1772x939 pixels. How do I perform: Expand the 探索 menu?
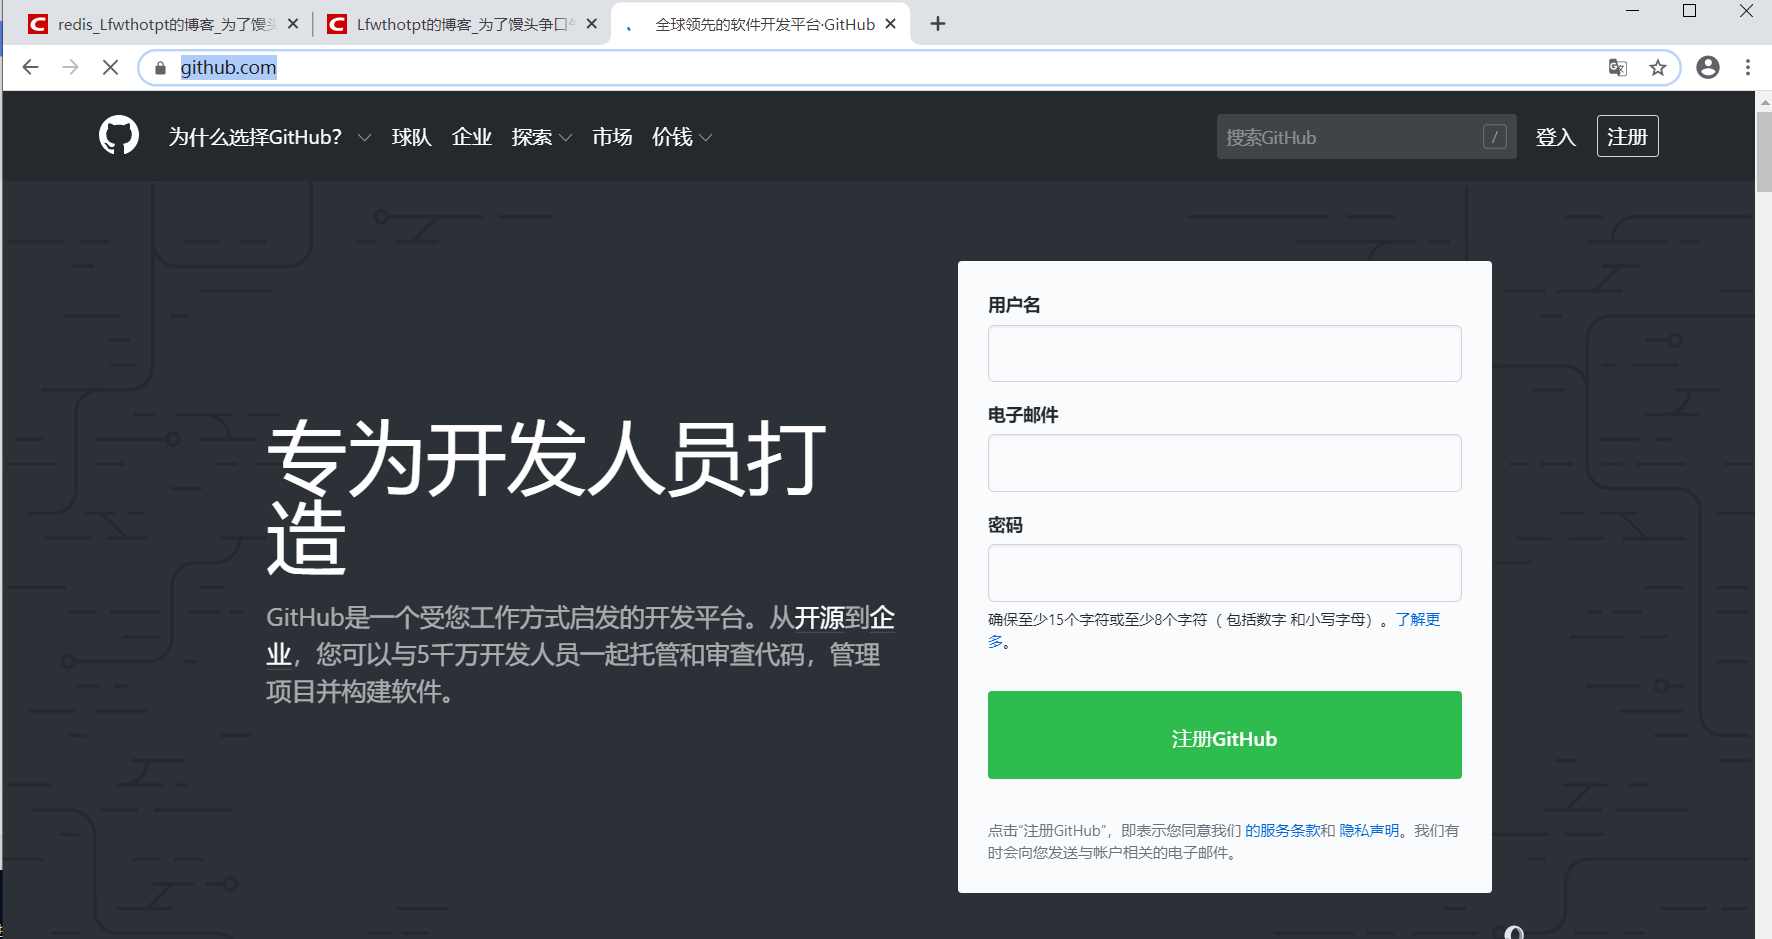click(542, 137)
